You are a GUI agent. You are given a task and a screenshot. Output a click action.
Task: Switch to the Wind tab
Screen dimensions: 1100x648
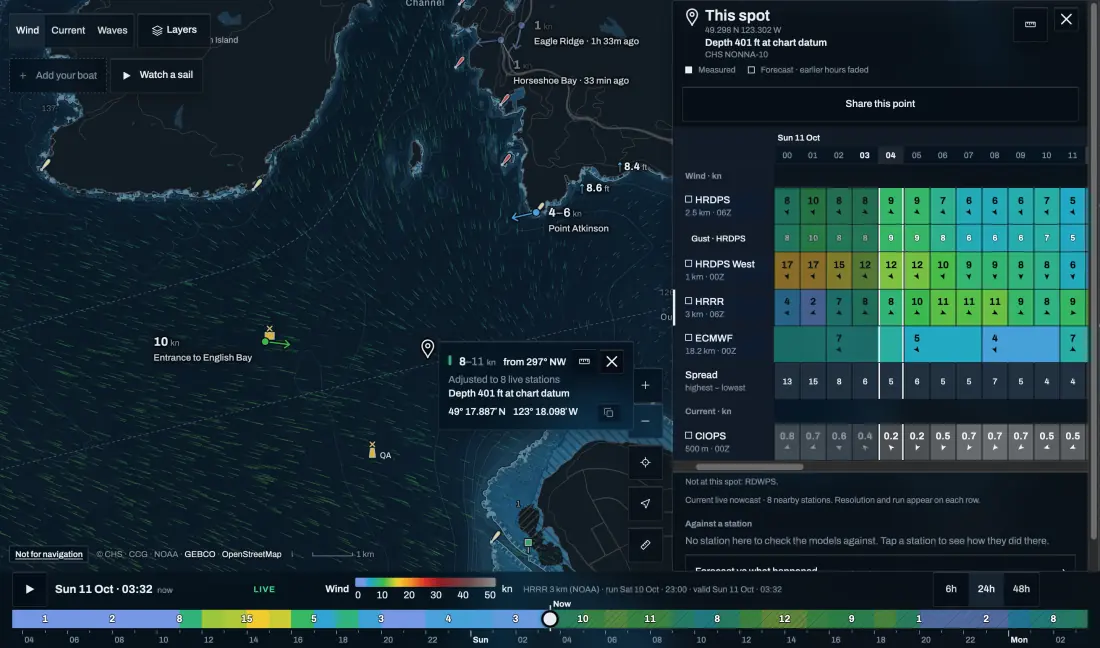pyautogui.click(x=27, y=30)
